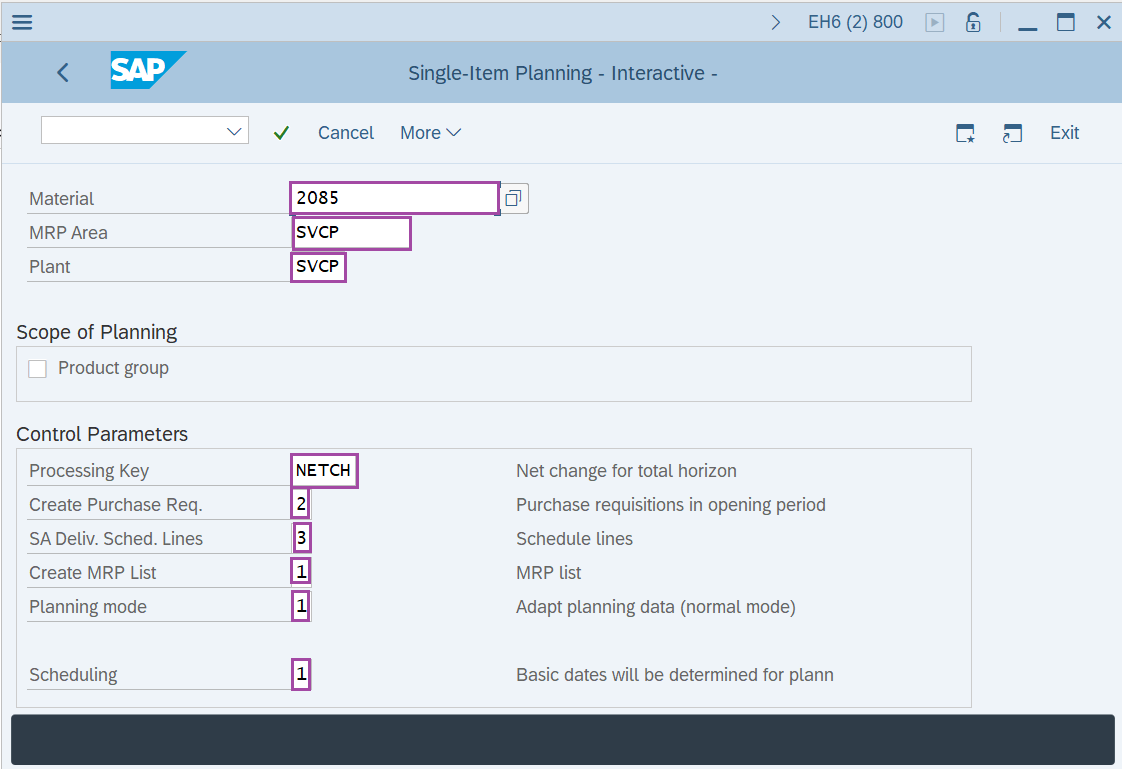Open the EH6 (2) 800 system dropdown arrow
The image size is (1122, 769).
pyautogui.click(x=776, y=19)
